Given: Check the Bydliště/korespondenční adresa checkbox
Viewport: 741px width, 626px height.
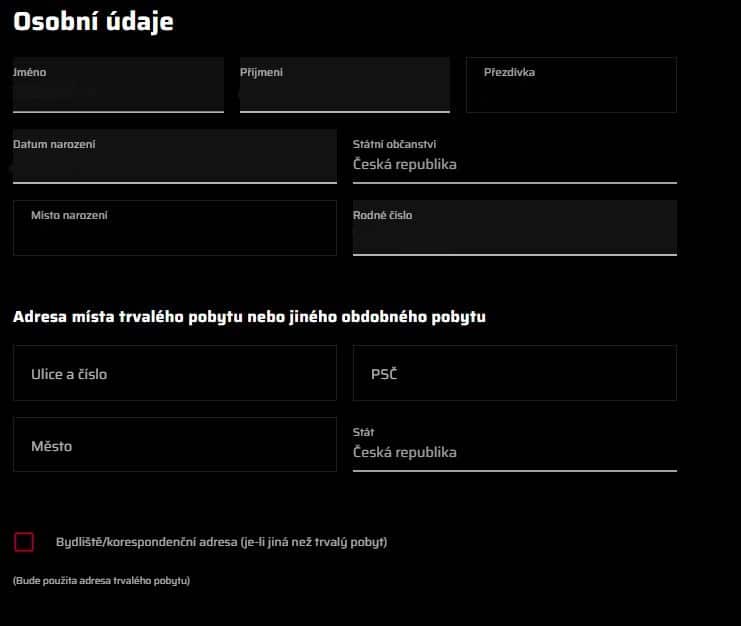Looking at the screenshot, I should pos(24,542).
